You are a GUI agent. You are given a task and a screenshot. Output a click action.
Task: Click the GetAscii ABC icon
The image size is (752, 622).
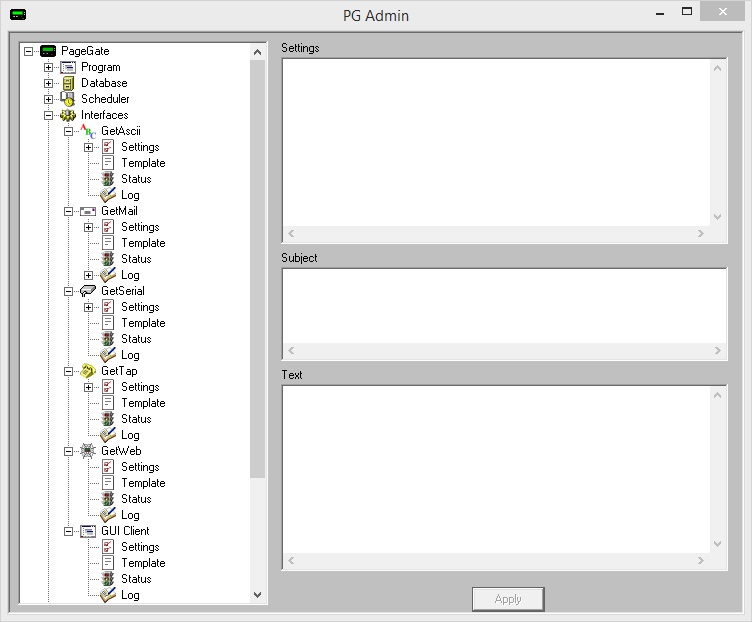click(x=88, y=131)
